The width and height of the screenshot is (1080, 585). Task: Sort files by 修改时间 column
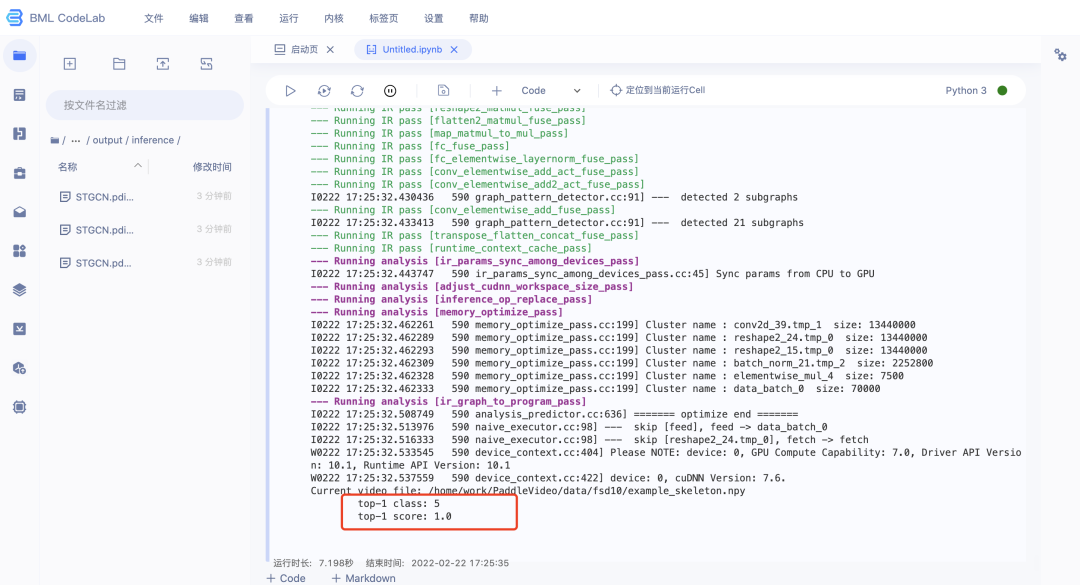pyautogui.click(x=212, y=167)
